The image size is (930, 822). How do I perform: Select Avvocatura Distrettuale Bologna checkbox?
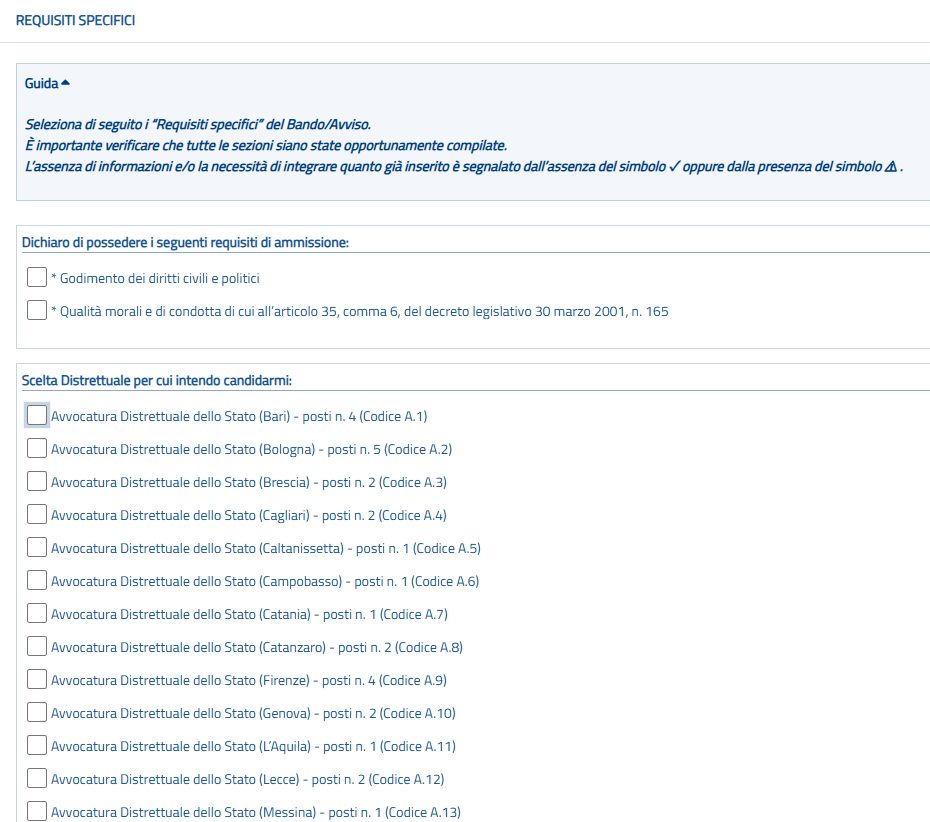pos(37,448)
